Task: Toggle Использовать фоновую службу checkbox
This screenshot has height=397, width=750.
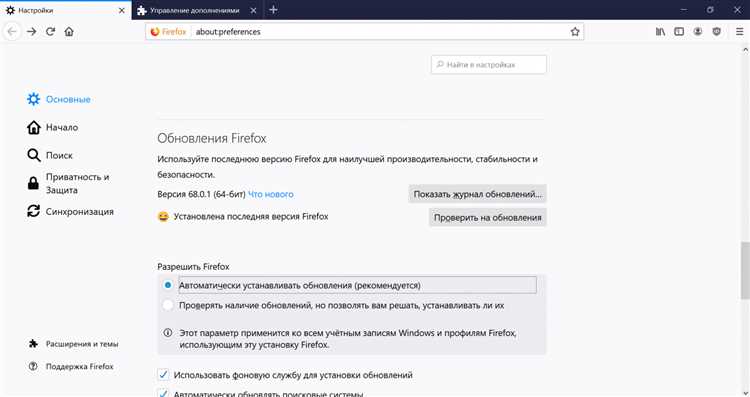Action: click(x=163, y=375)
